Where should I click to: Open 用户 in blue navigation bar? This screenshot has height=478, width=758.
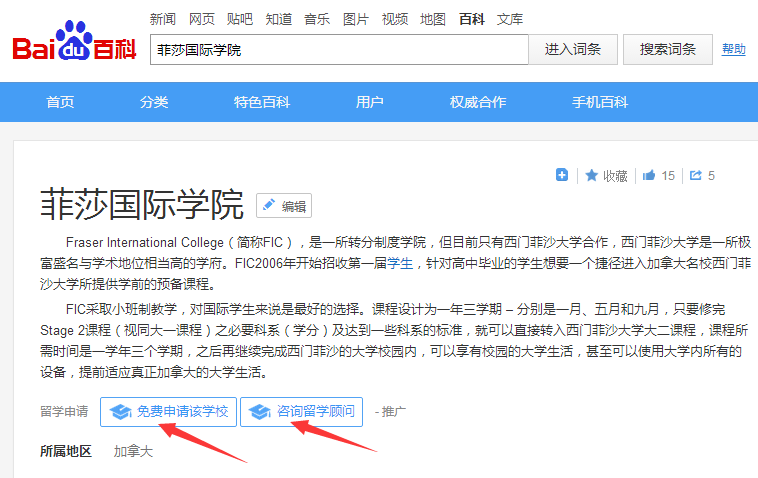pos(369,102)
